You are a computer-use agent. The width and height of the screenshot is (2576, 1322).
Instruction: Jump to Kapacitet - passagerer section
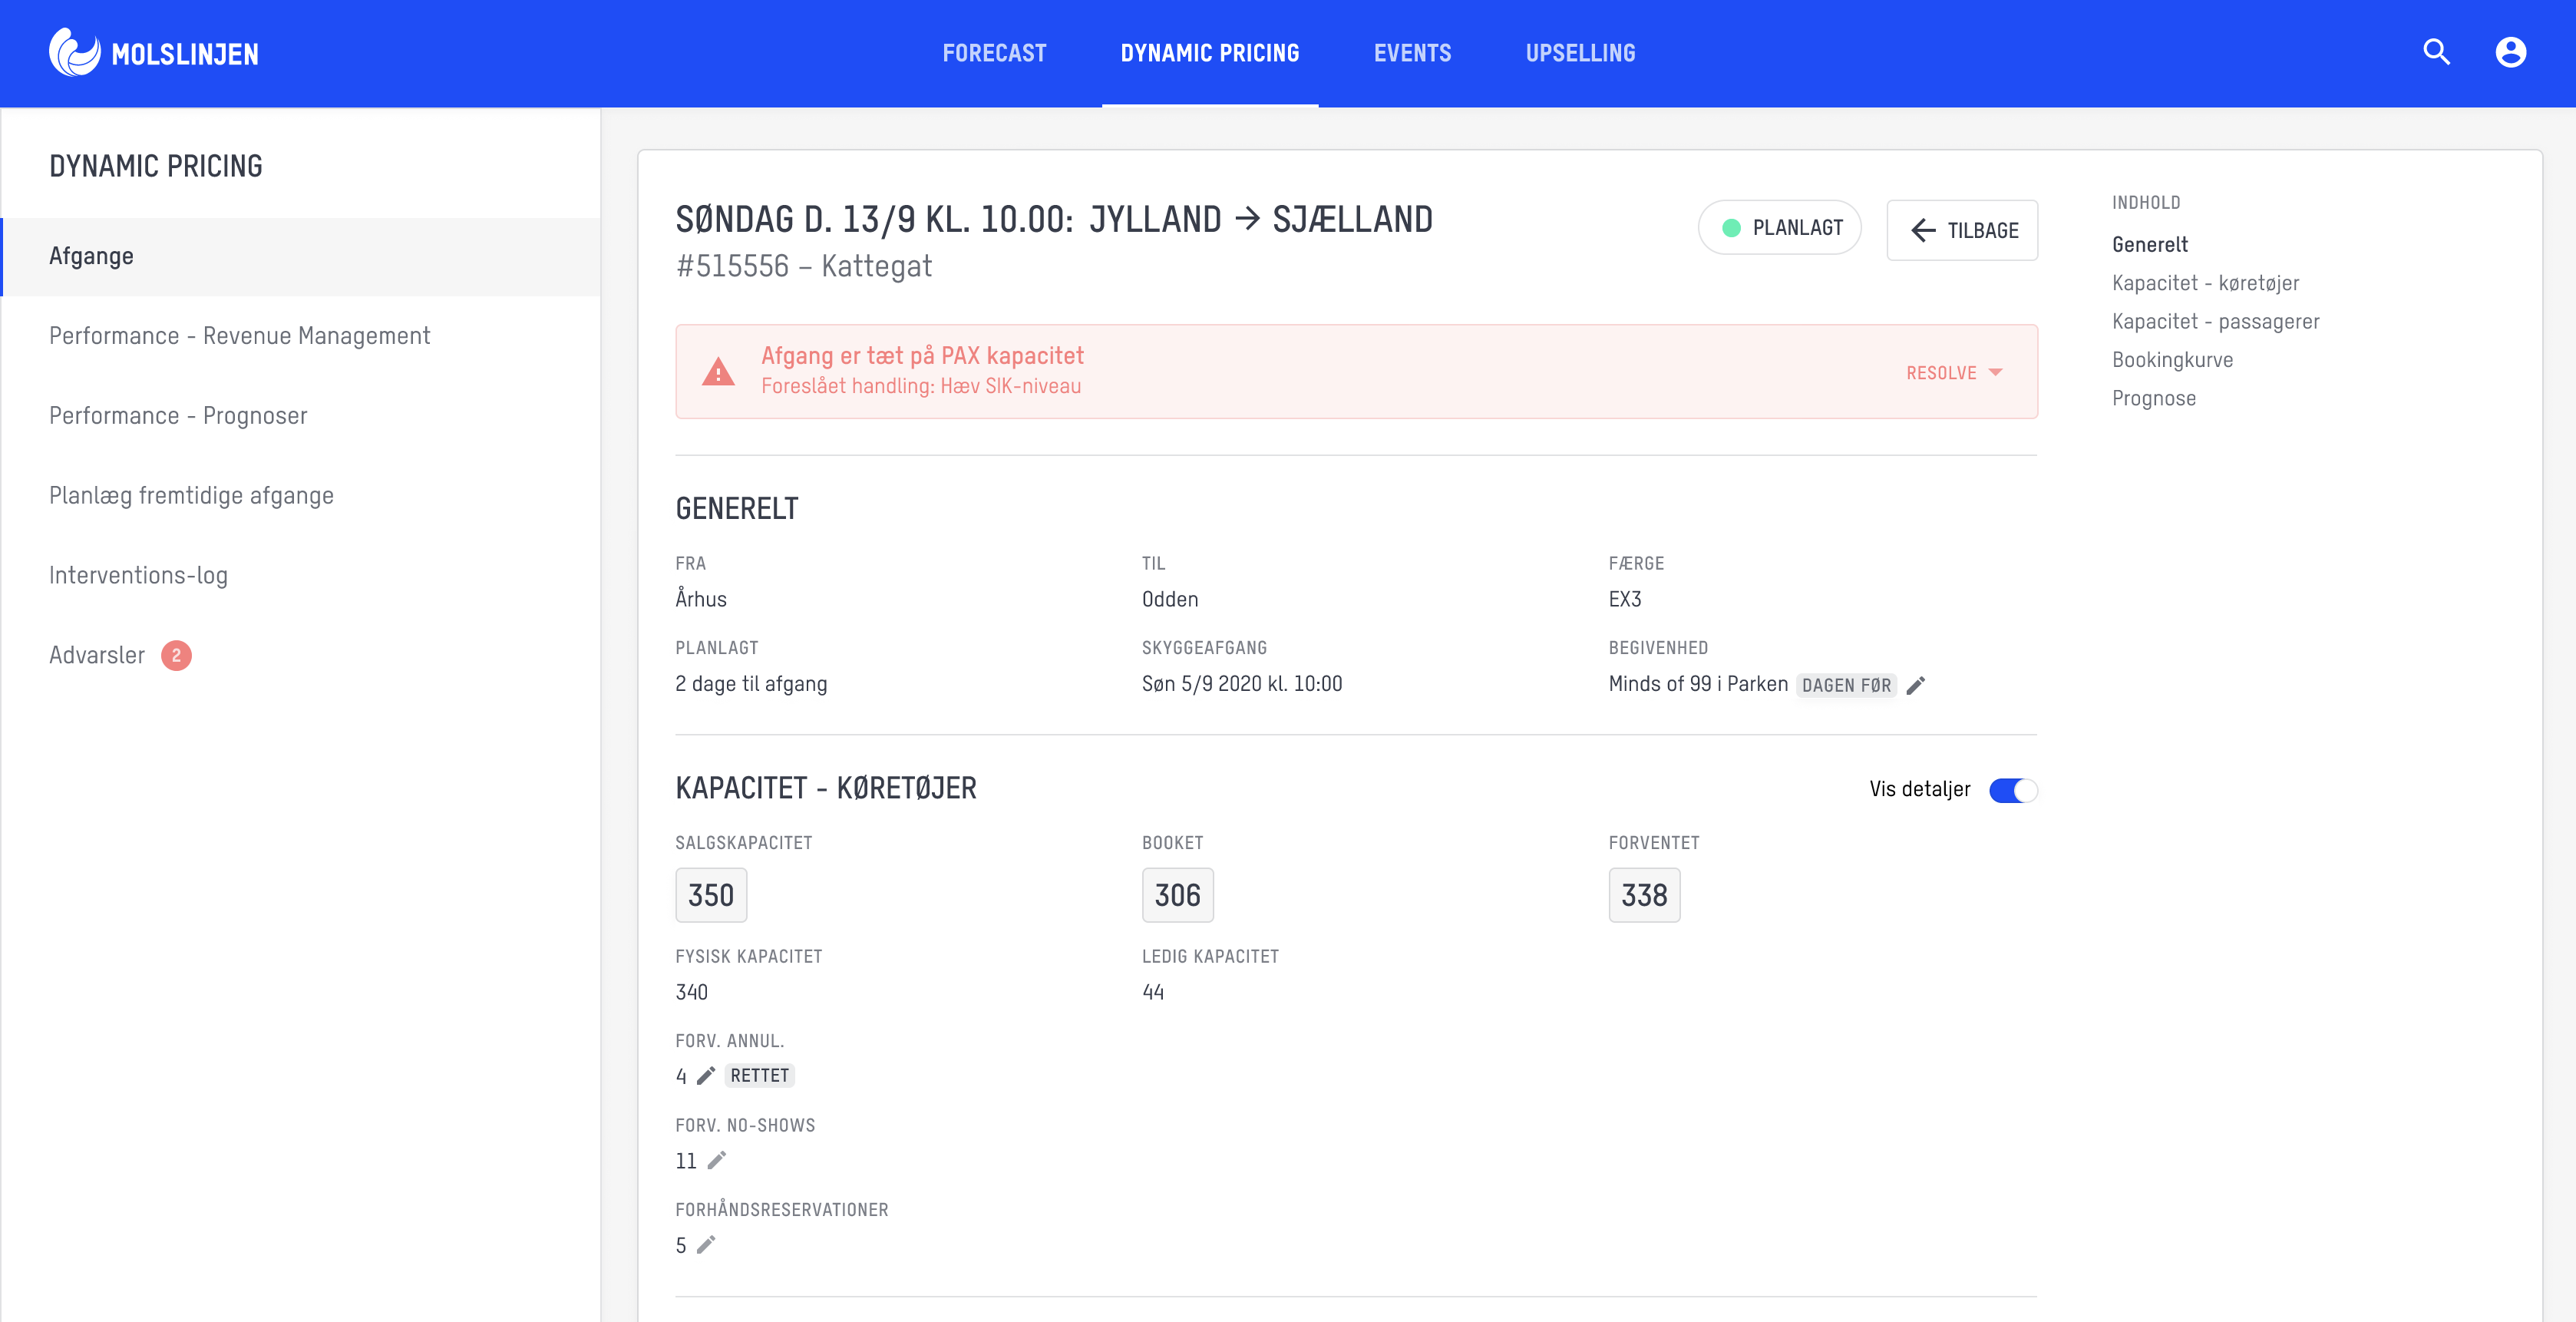(2215, 321)
